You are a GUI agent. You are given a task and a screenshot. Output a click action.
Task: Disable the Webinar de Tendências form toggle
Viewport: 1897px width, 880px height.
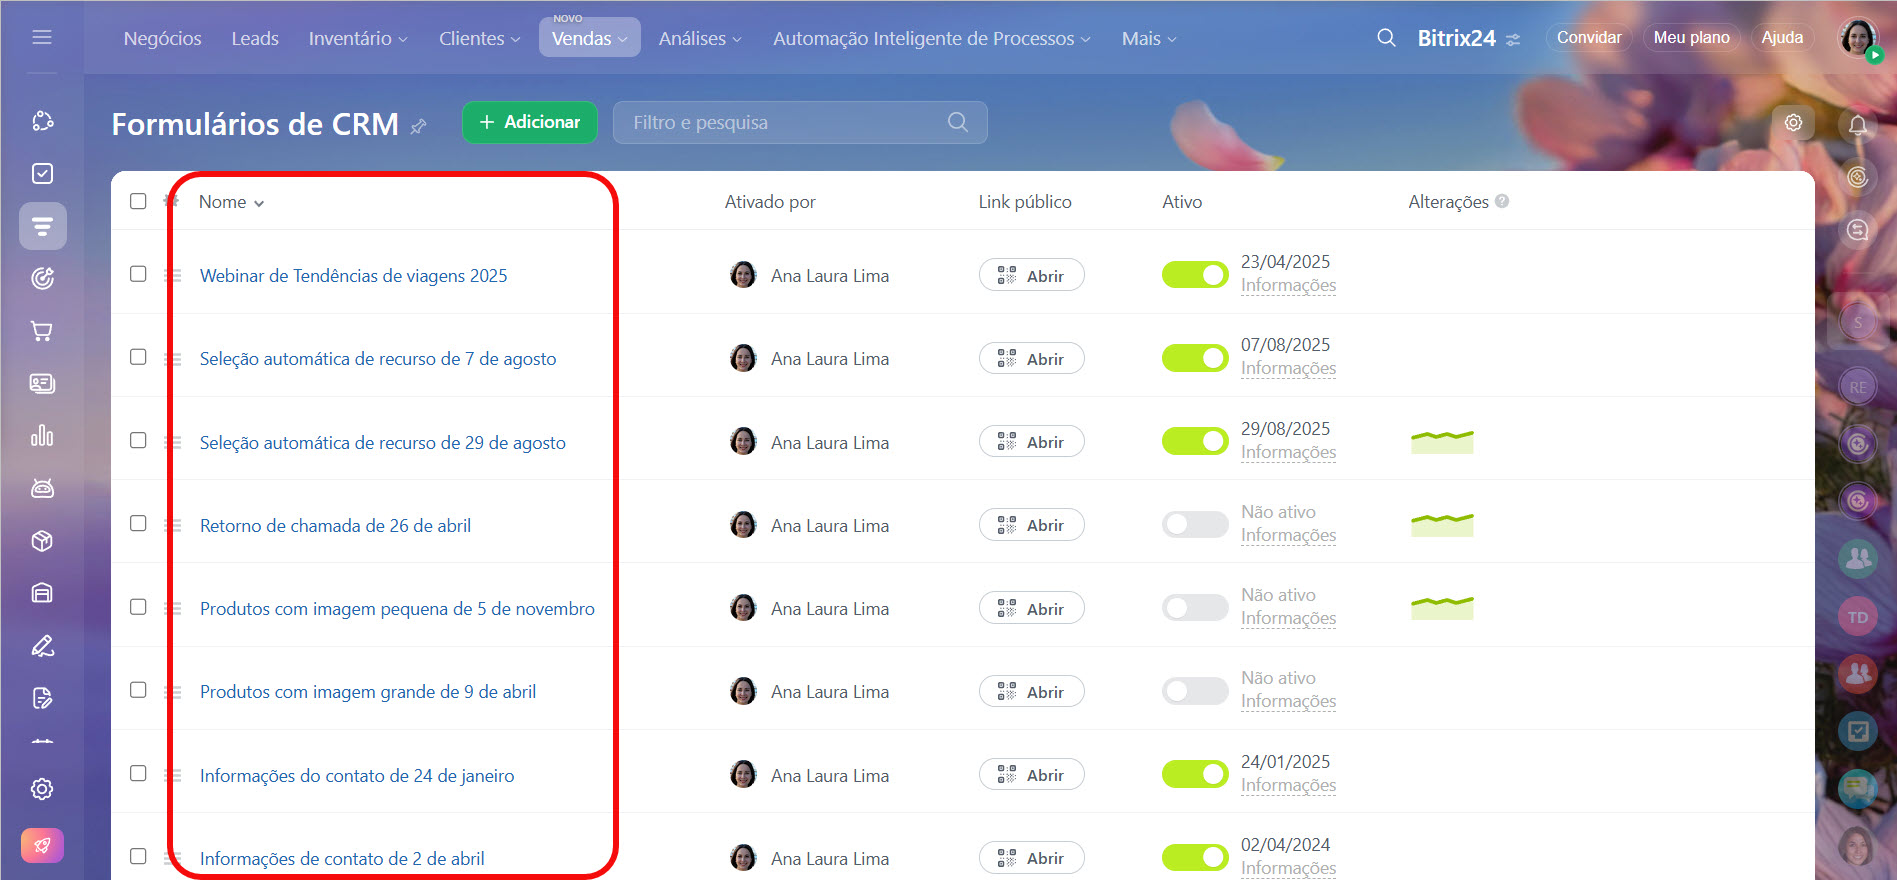[x=1194, y=275]
